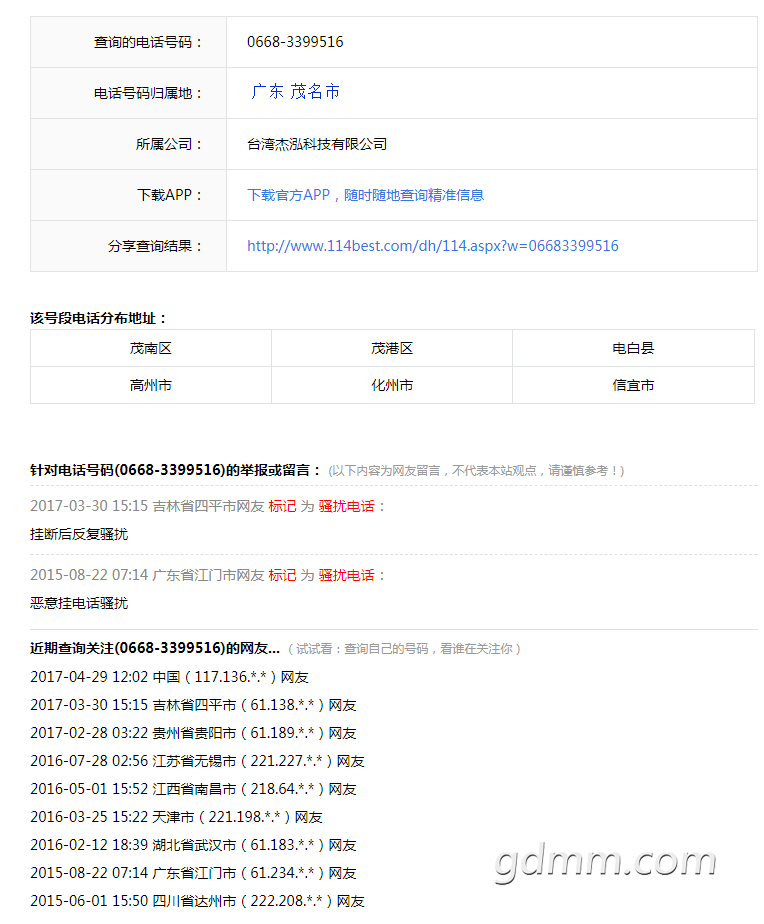This screenshot has width=764, height=924.
Task: Select comment text 挂断后反复骚扰
Action: [79, 534]
